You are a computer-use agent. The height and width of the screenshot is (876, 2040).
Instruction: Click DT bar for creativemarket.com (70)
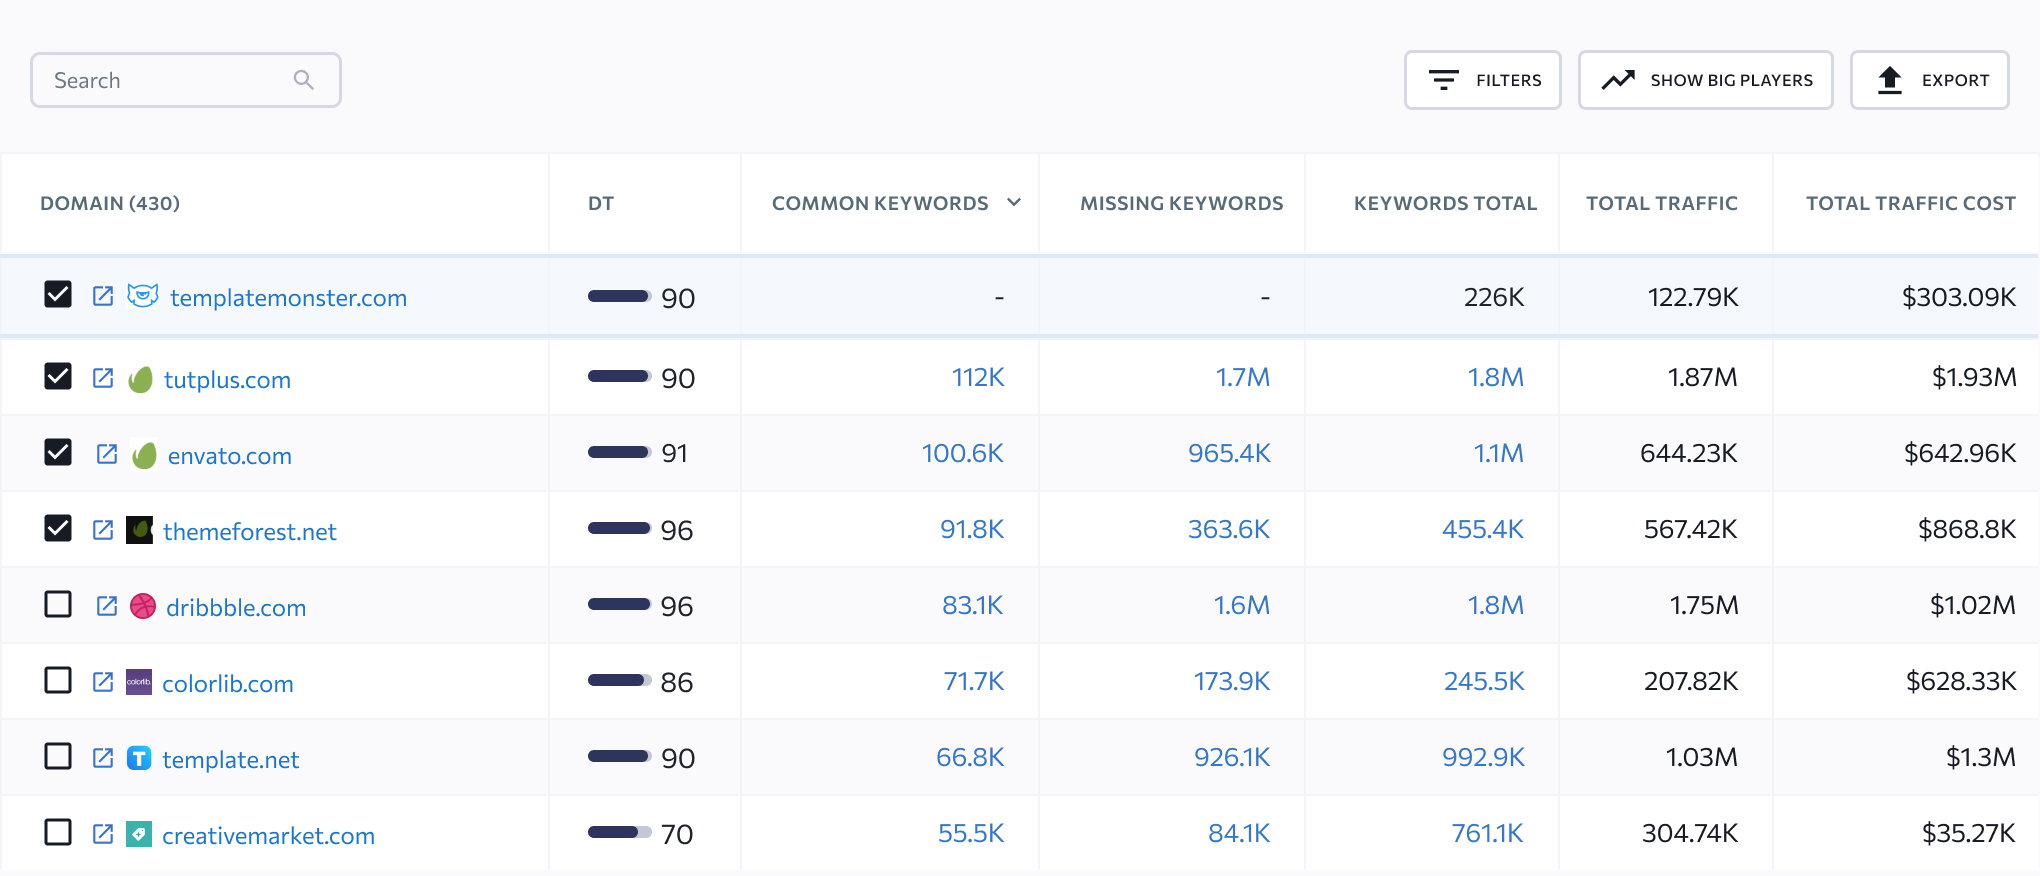coord(619,832)
